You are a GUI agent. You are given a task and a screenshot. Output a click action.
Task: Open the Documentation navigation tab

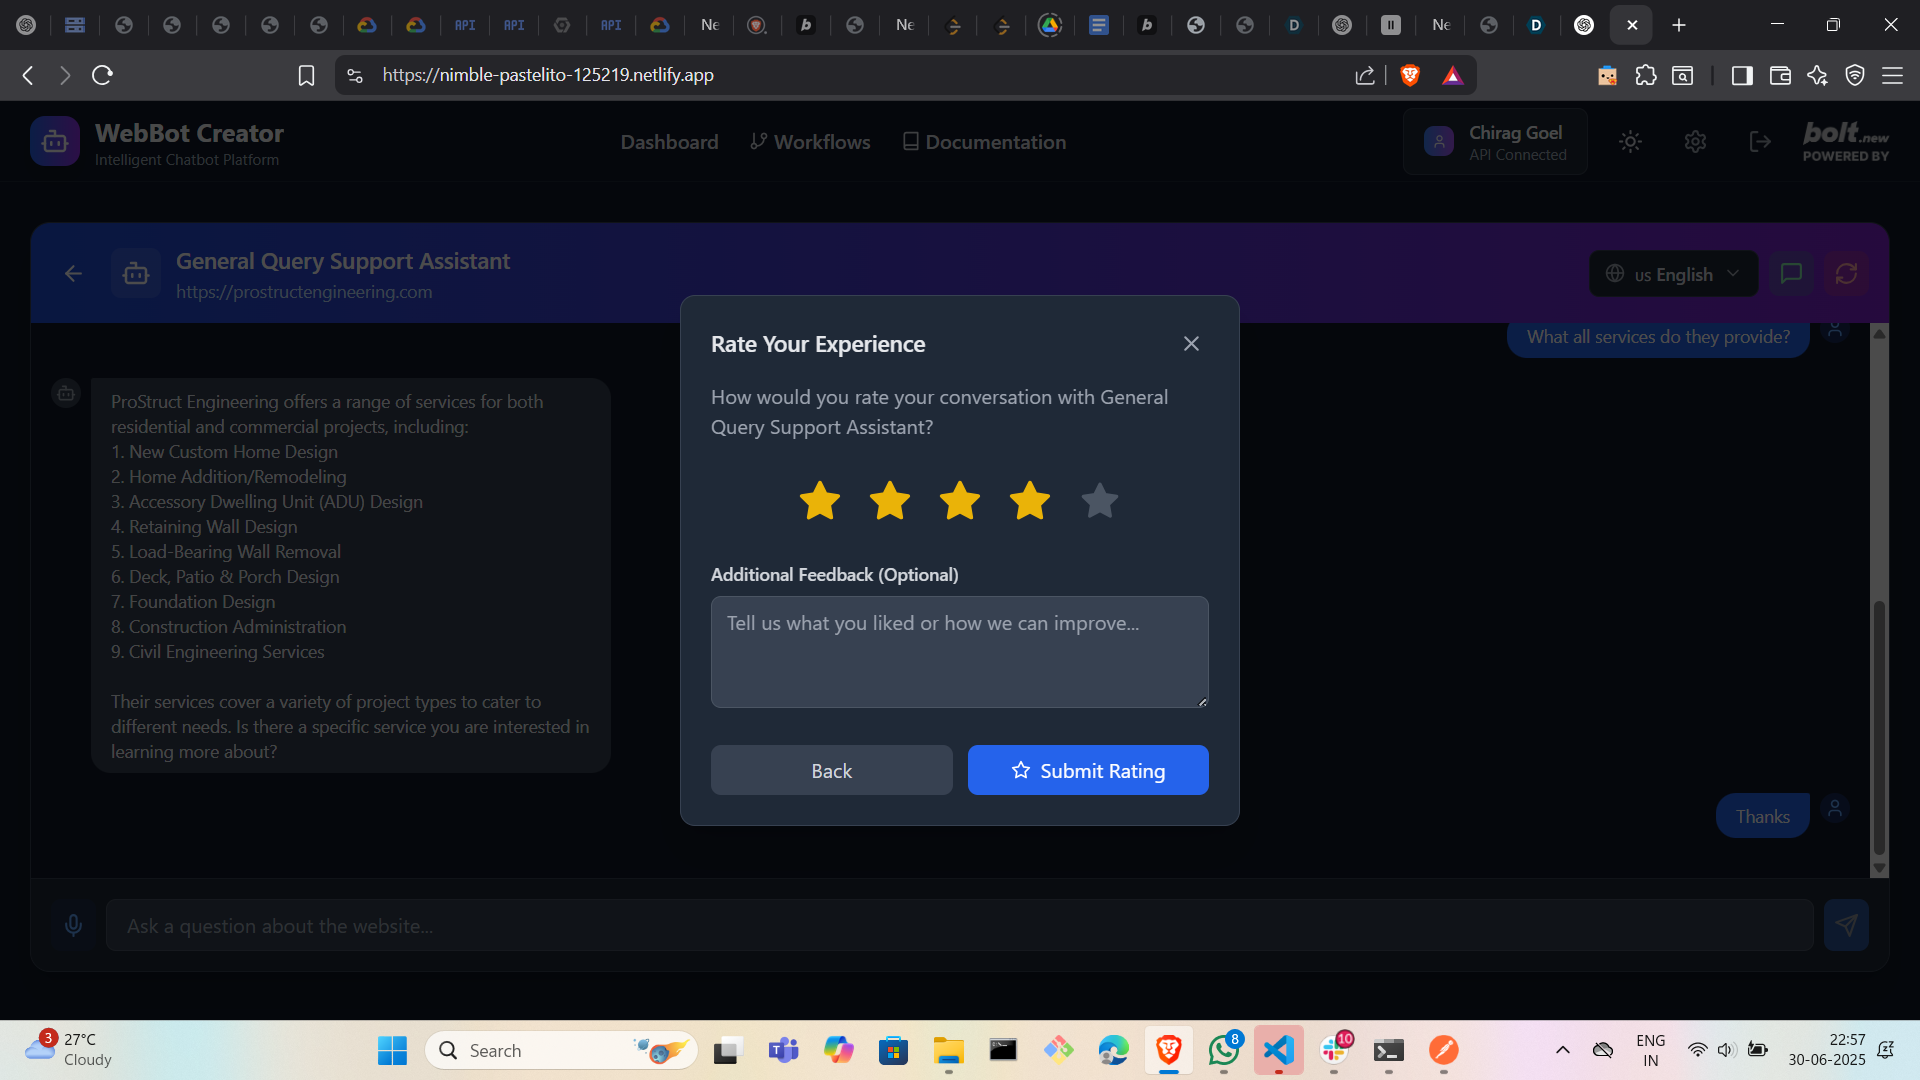tap(984, 142)
